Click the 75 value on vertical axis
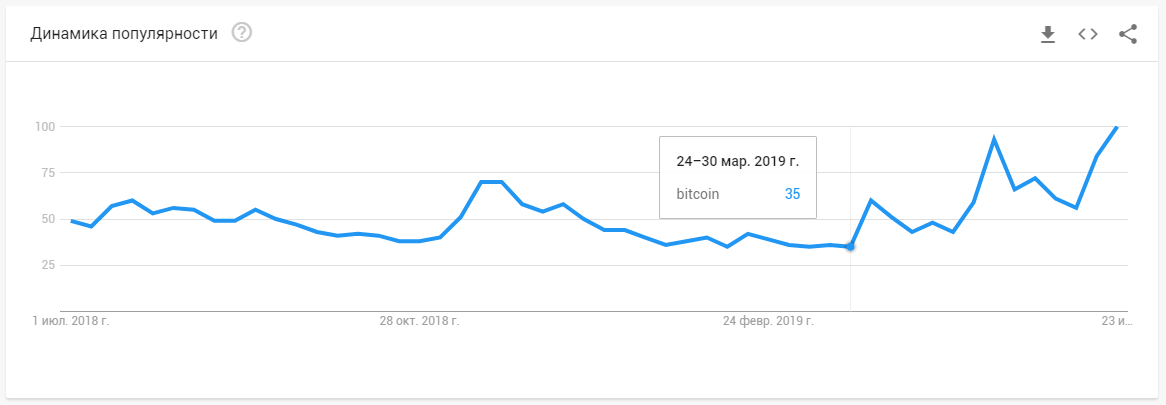This screenshot has height=405, width=1166. [48, 172]
